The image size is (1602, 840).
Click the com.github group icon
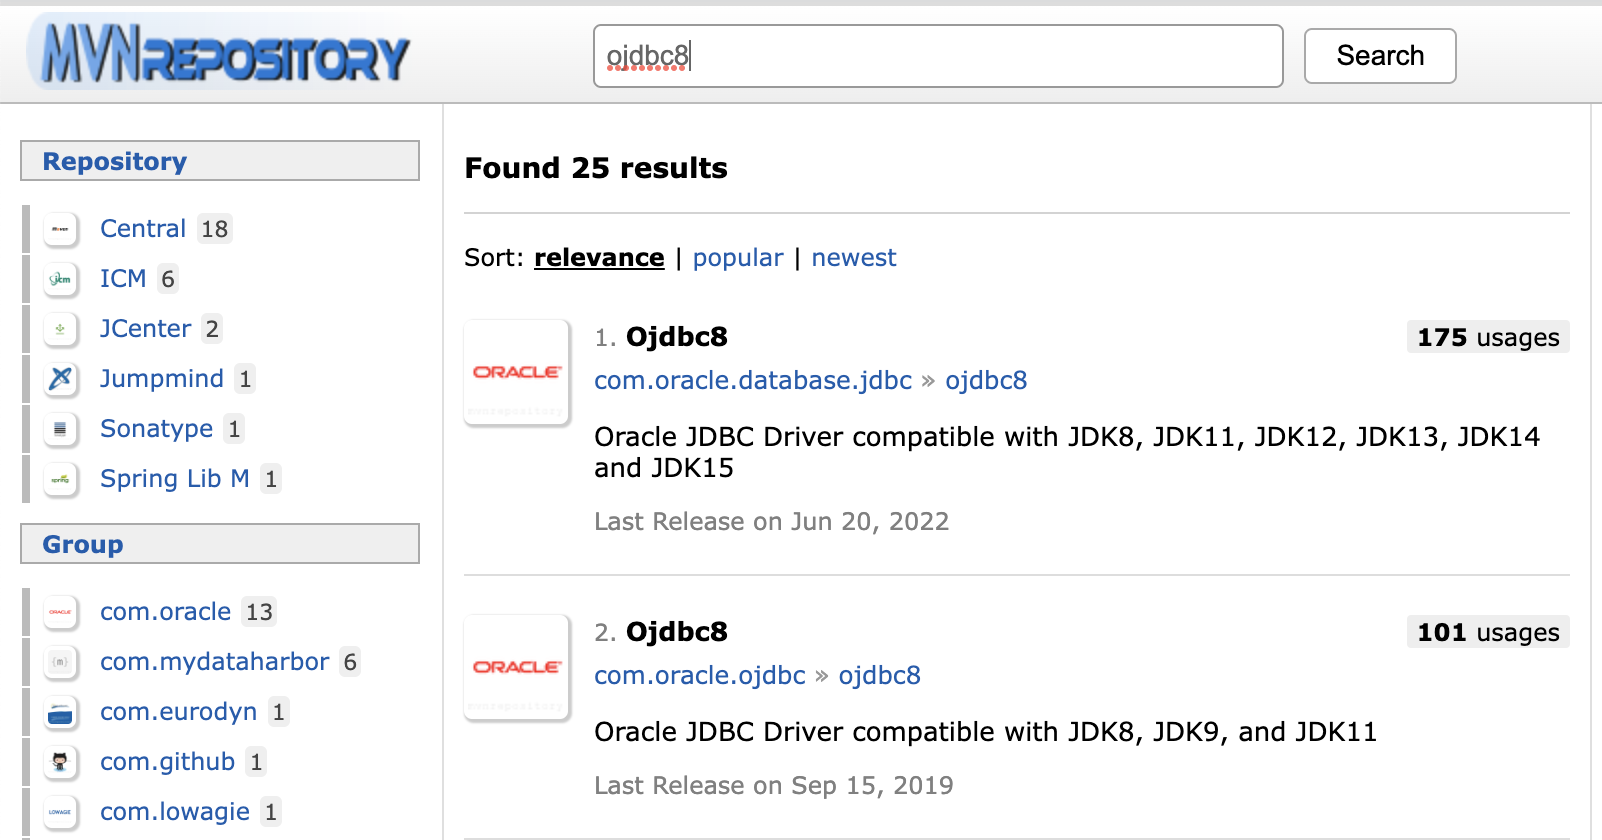click(x=60, y=762)
